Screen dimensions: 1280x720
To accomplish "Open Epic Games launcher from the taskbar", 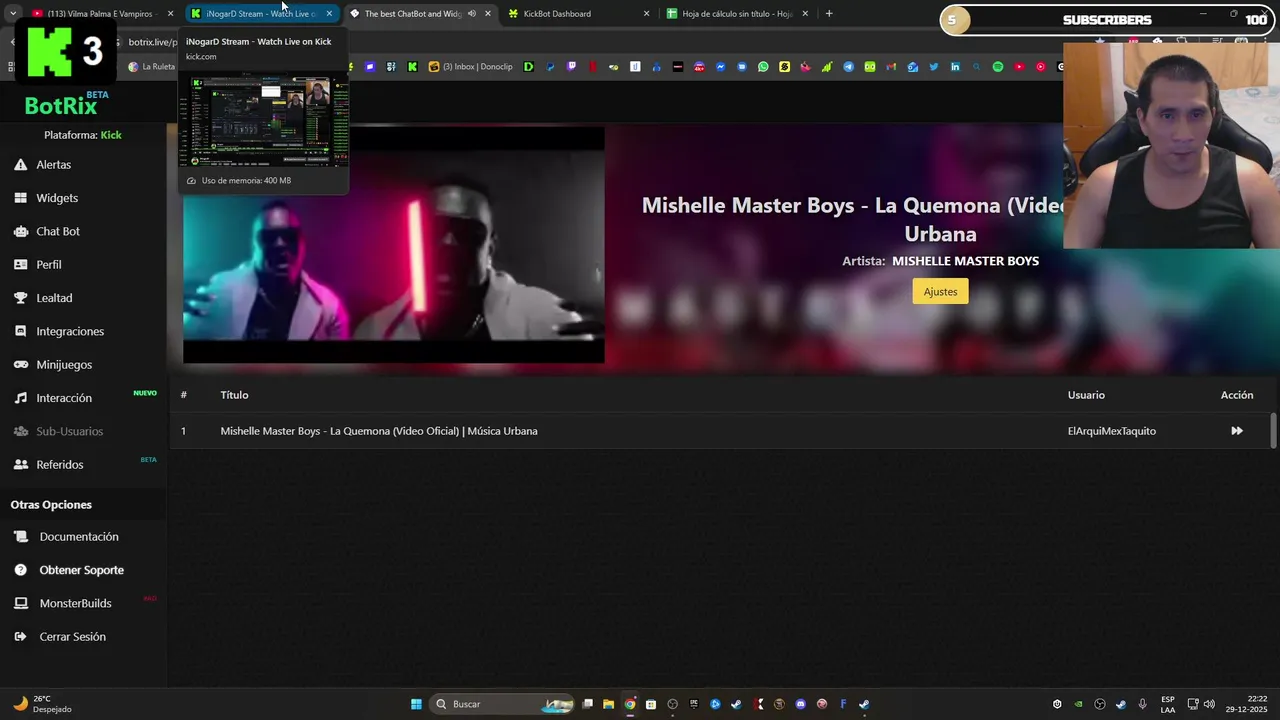I will tap(694, 704).
